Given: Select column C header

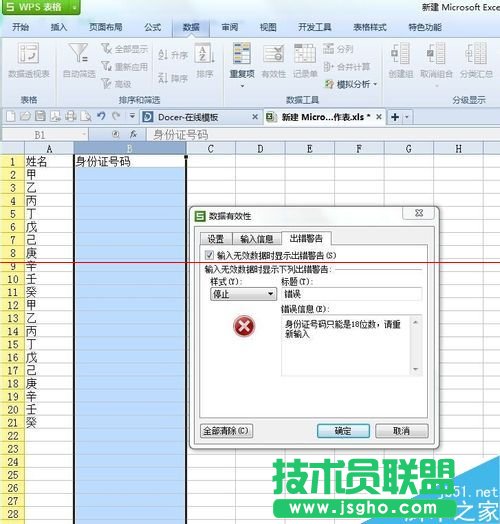Looking at the screenshot, I should [x=211, y=149].
